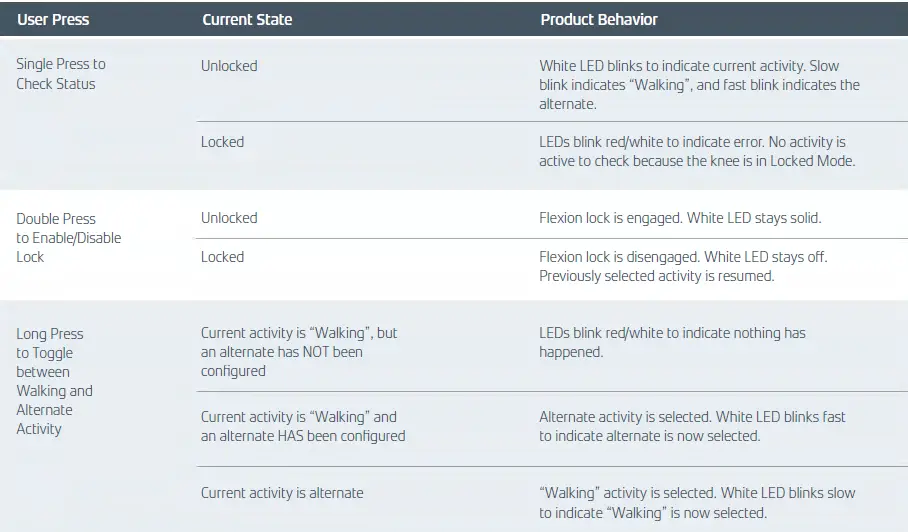Click the "No activity is active to check" error description
908x532 pixels.
tap(692, 151)
